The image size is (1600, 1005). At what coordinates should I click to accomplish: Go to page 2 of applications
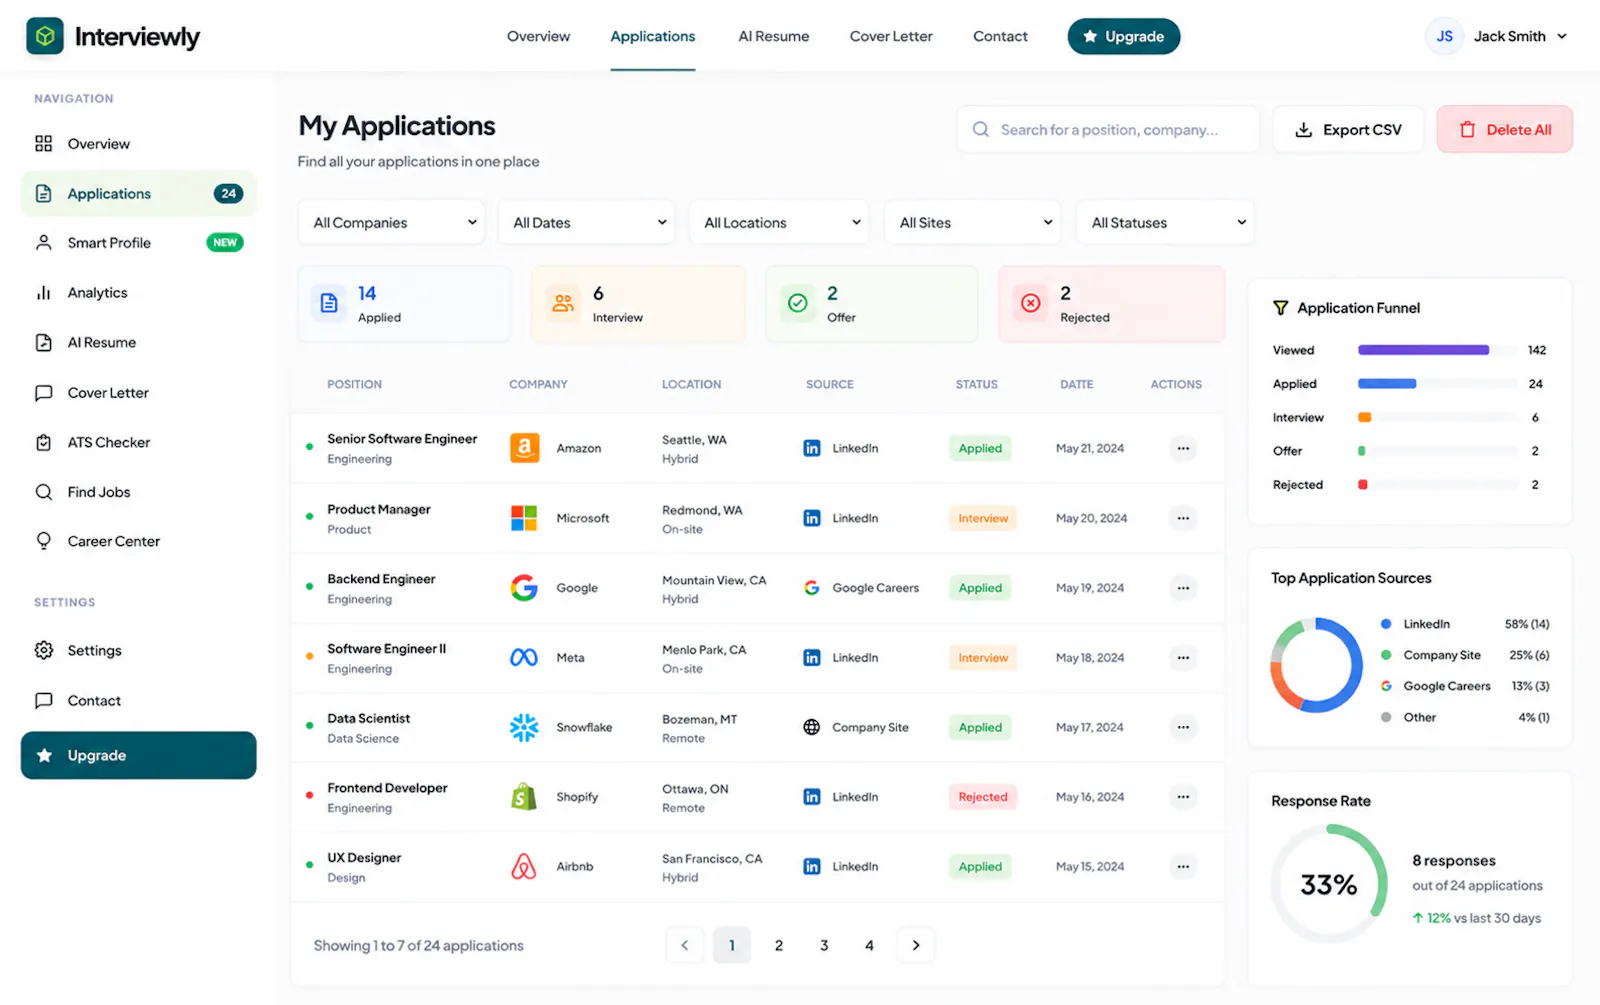click(x=778, y=945)
